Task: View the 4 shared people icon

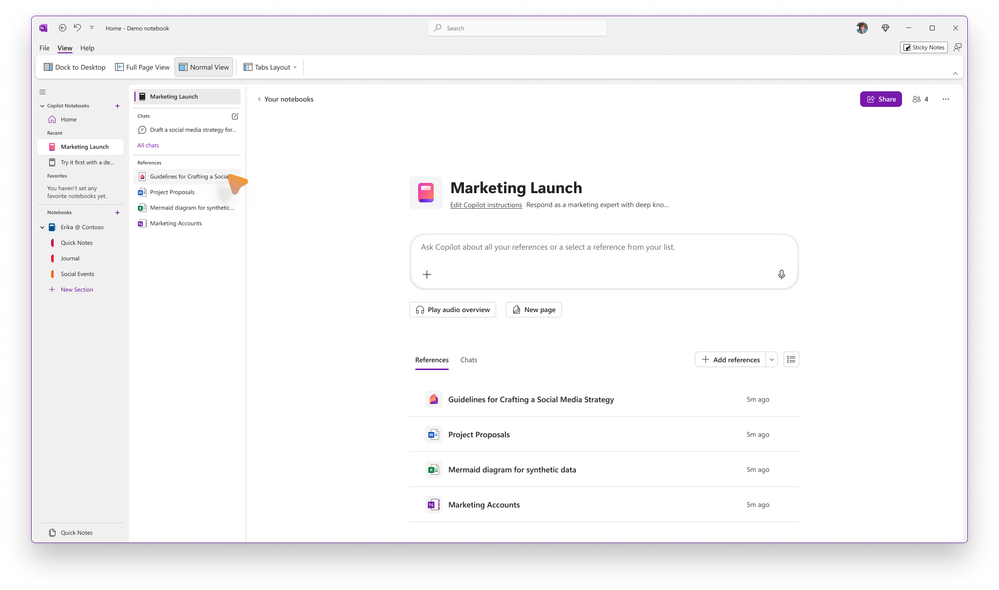Action: point(920,99)
